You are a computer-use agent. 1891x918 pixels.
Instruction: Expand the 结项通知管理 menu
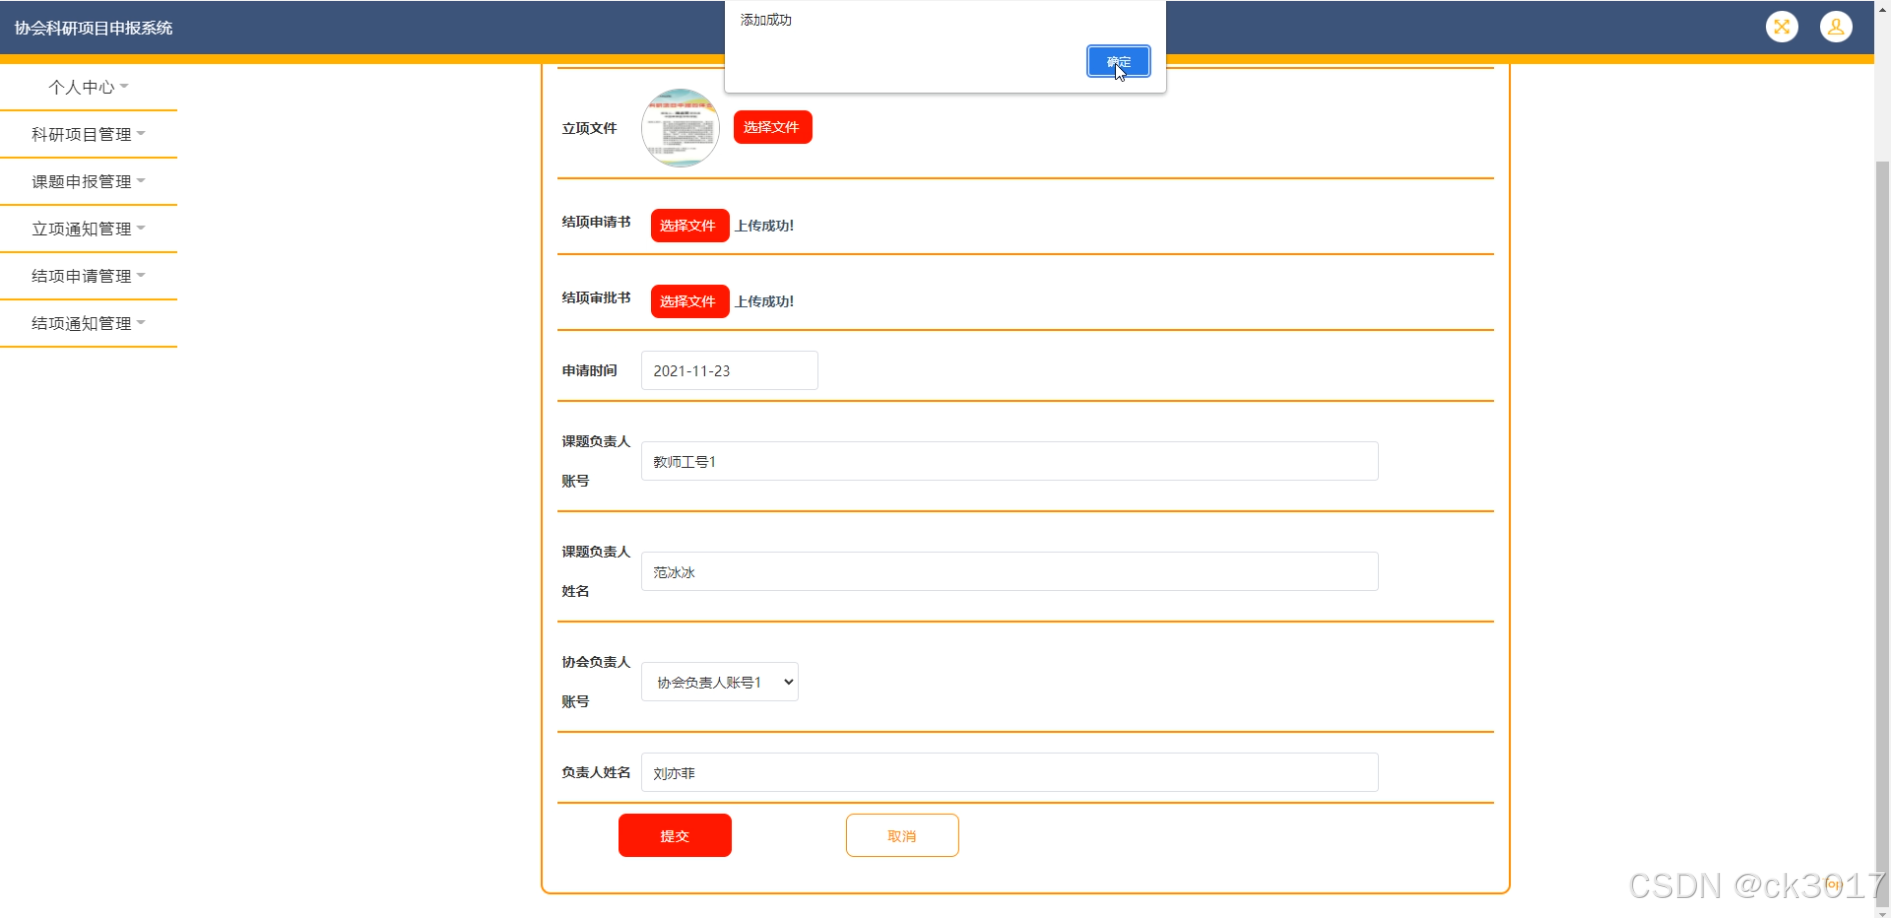point(88,323)
